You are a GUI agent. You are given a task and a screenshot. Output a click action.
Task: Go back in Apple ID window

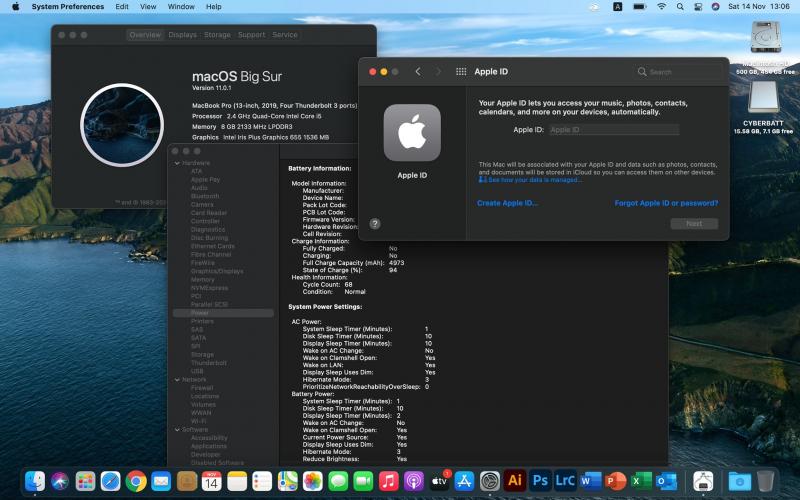(x=418, y=72)
